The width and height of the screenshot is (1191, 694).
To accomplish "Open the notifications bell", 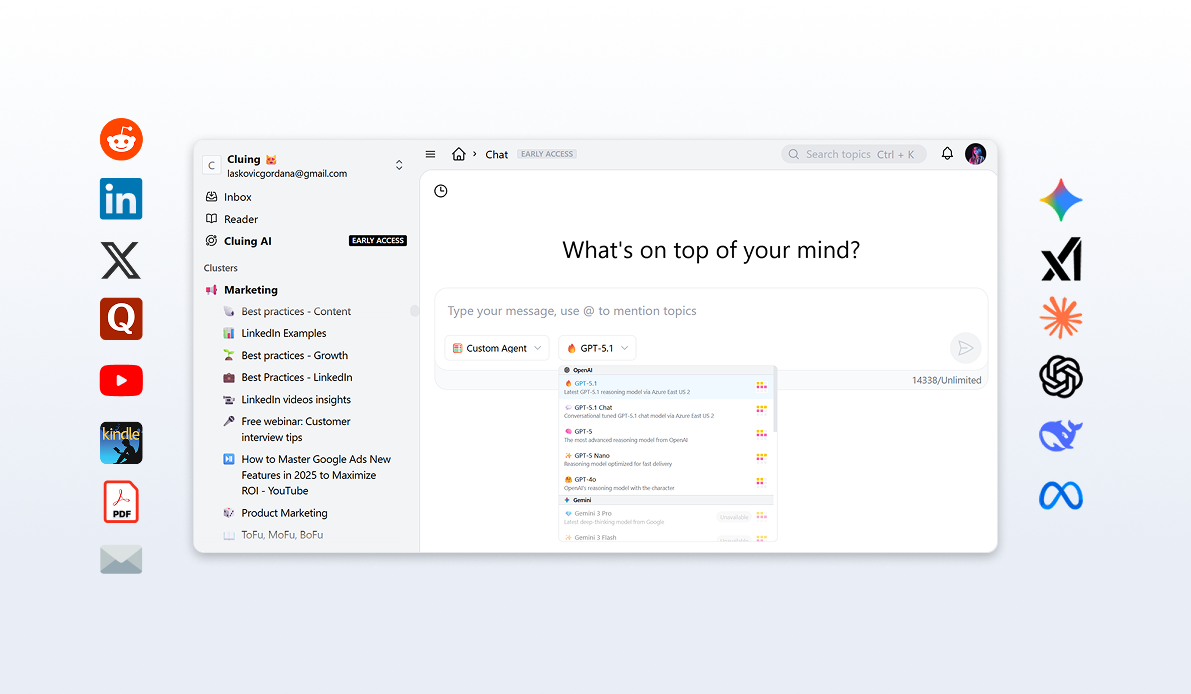I will [946, 153].
